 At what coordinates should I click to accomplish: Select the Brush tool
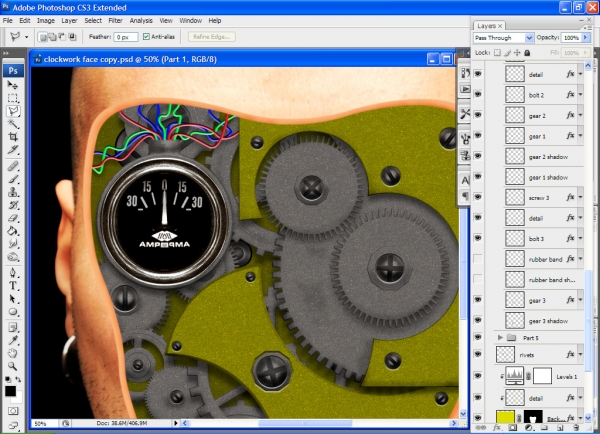tap(13, 179)
